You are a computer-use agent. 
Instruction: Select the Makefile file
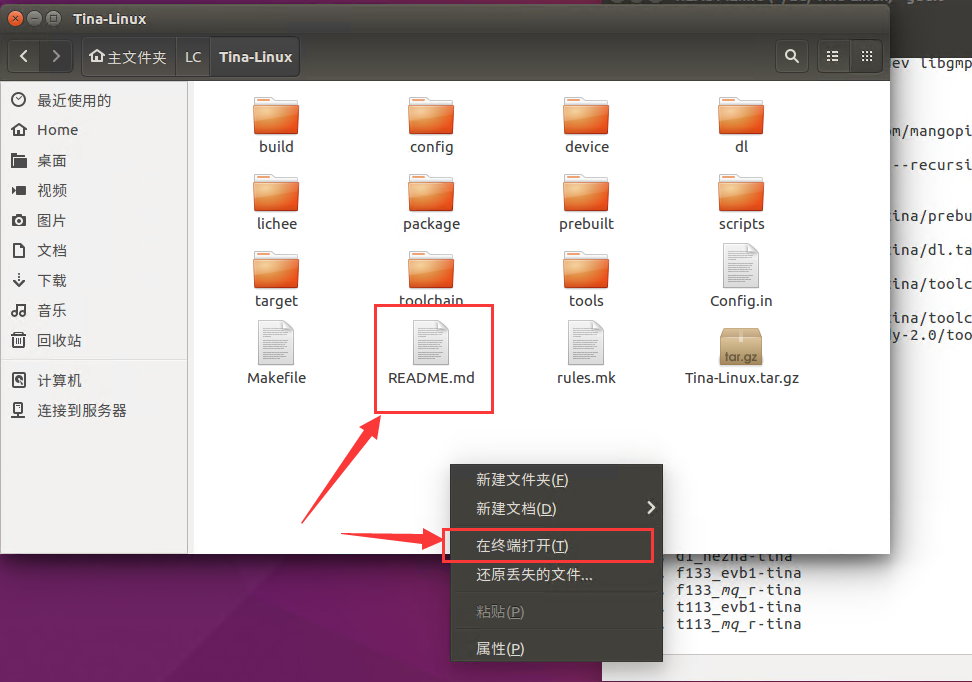[276, 353]
